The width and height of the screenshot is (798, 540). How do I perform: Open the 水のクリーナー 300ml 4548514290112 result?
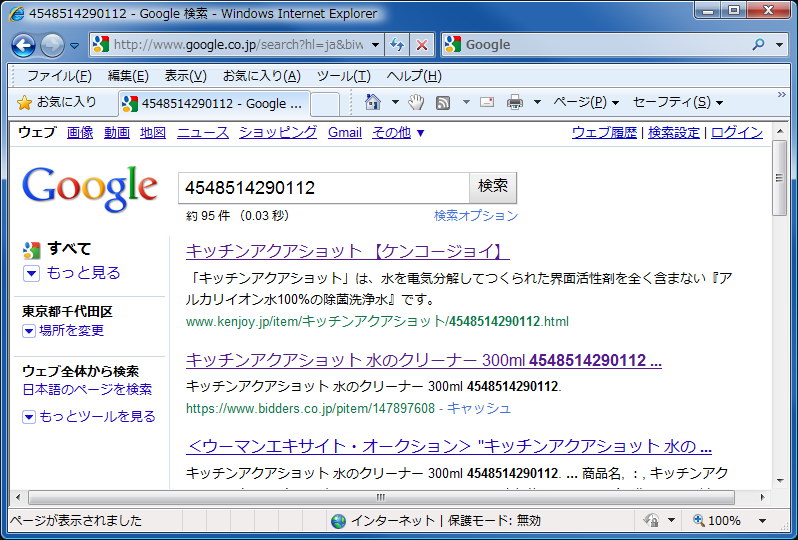[423, 361]
